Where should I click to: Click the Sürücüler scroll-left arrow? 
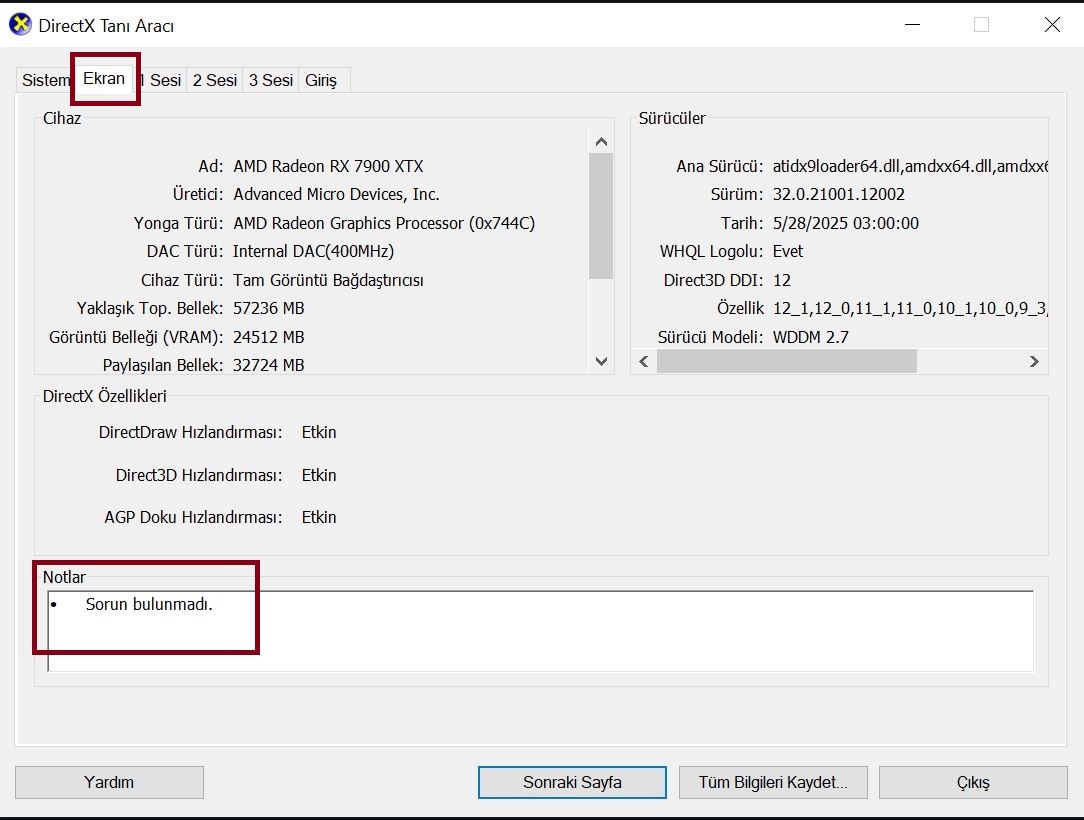click(644, 362)
